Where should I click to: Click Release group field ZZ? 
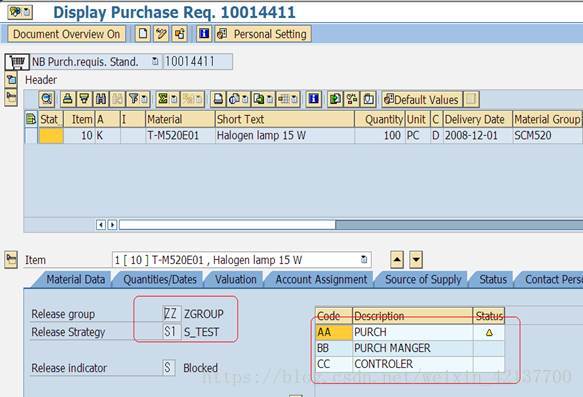pyautogui.click(x=172, y=314)
